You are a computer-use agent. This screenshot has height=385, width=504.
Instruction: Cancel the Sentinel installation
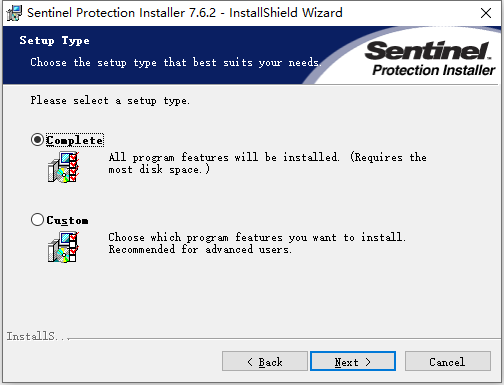click(x=448, y=361)
